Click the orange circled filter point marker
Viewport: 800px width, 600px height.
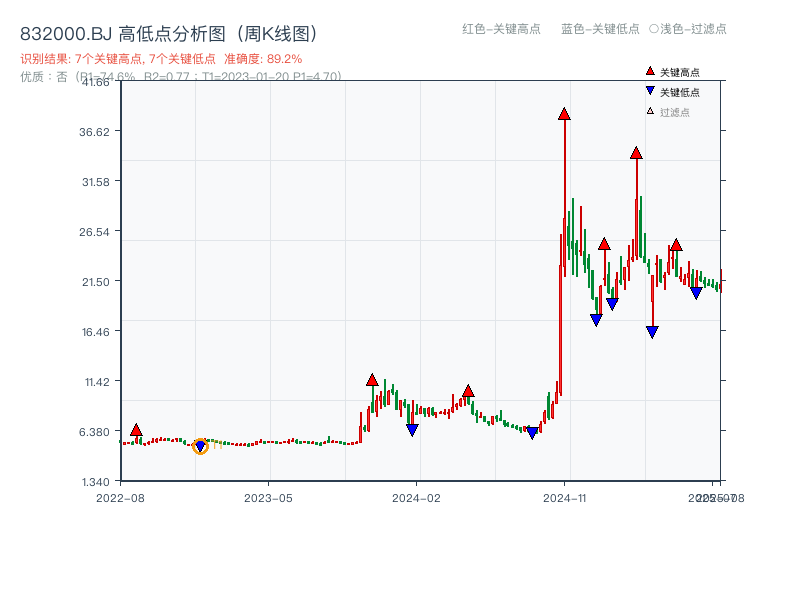pos(199,448)
